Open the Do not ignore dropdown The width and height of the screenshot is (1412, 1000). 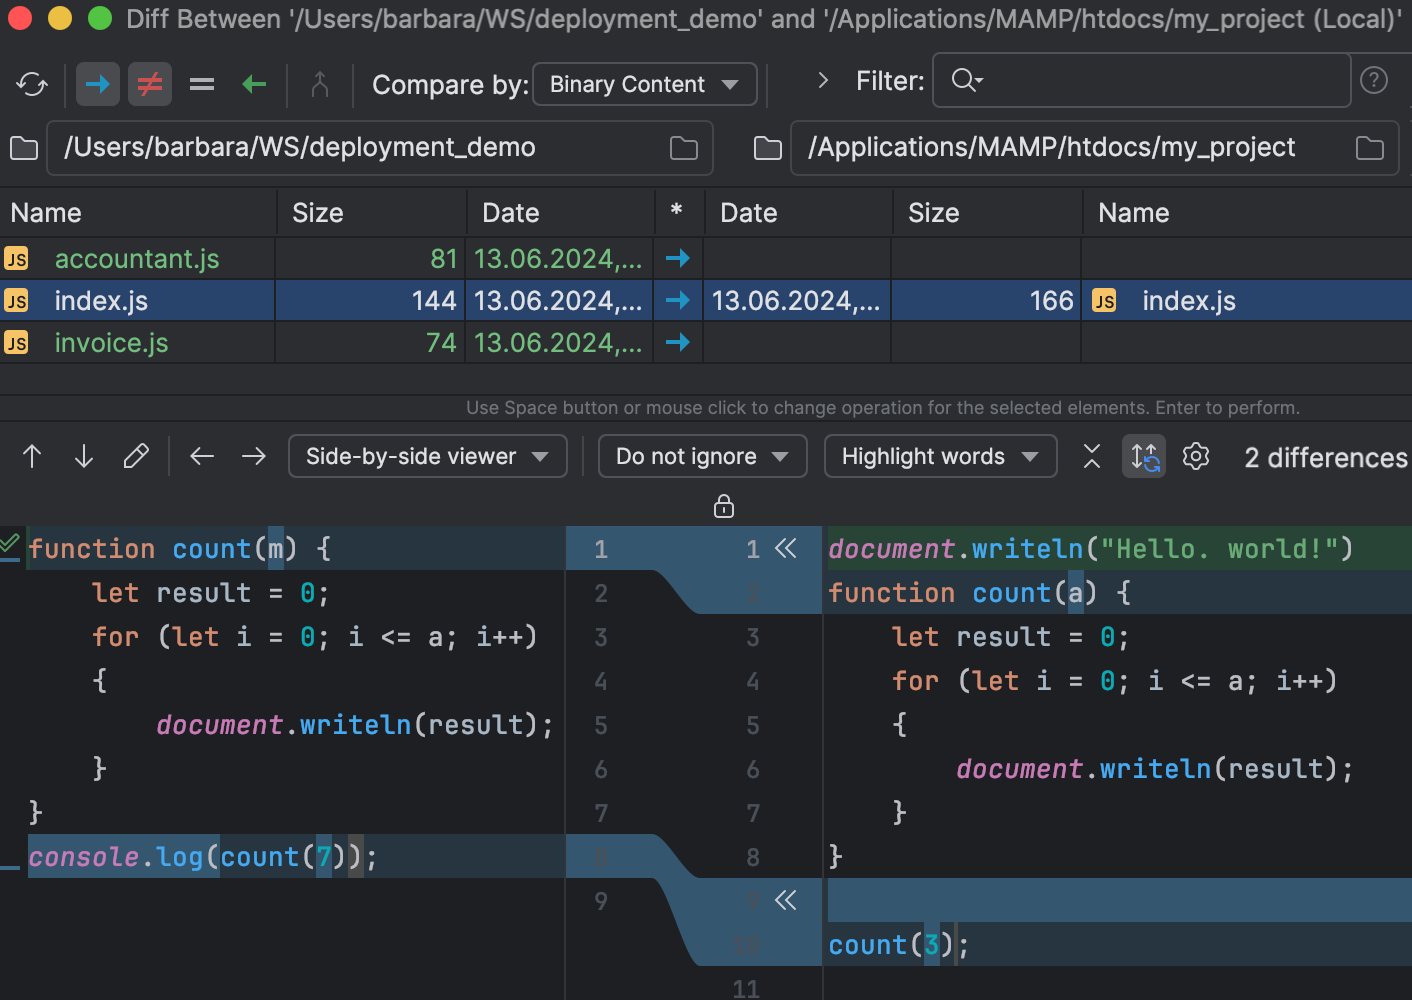point(702,457)
